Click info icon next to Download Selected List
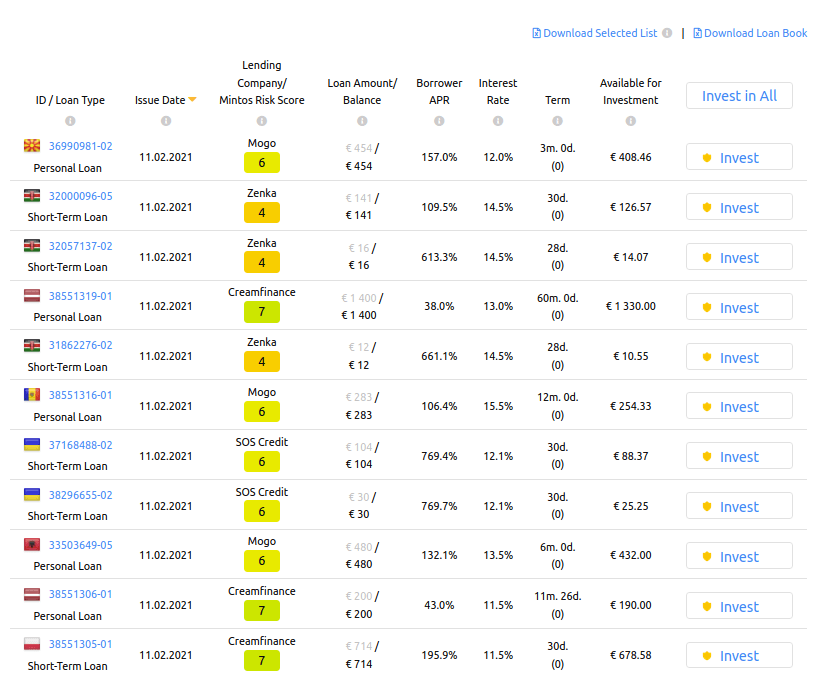 tap(667, 33)
